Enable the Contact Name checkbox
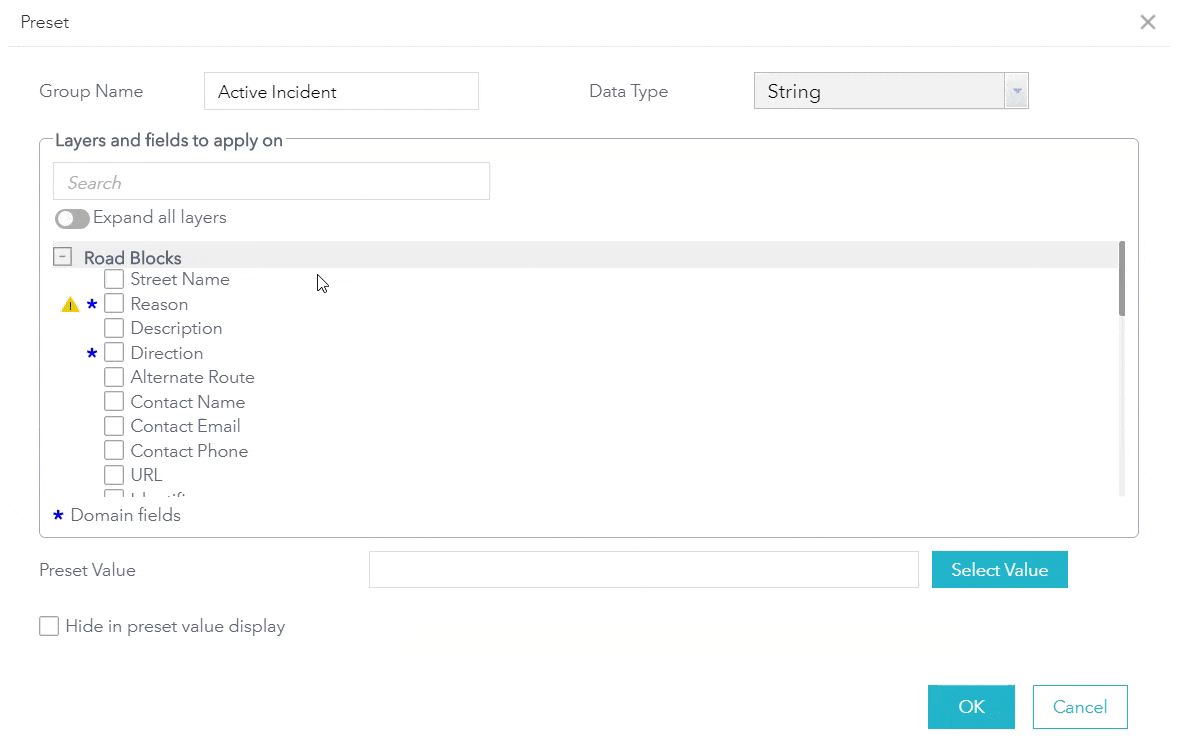This screenshot has height=744, width=1178. pos(114,402)
